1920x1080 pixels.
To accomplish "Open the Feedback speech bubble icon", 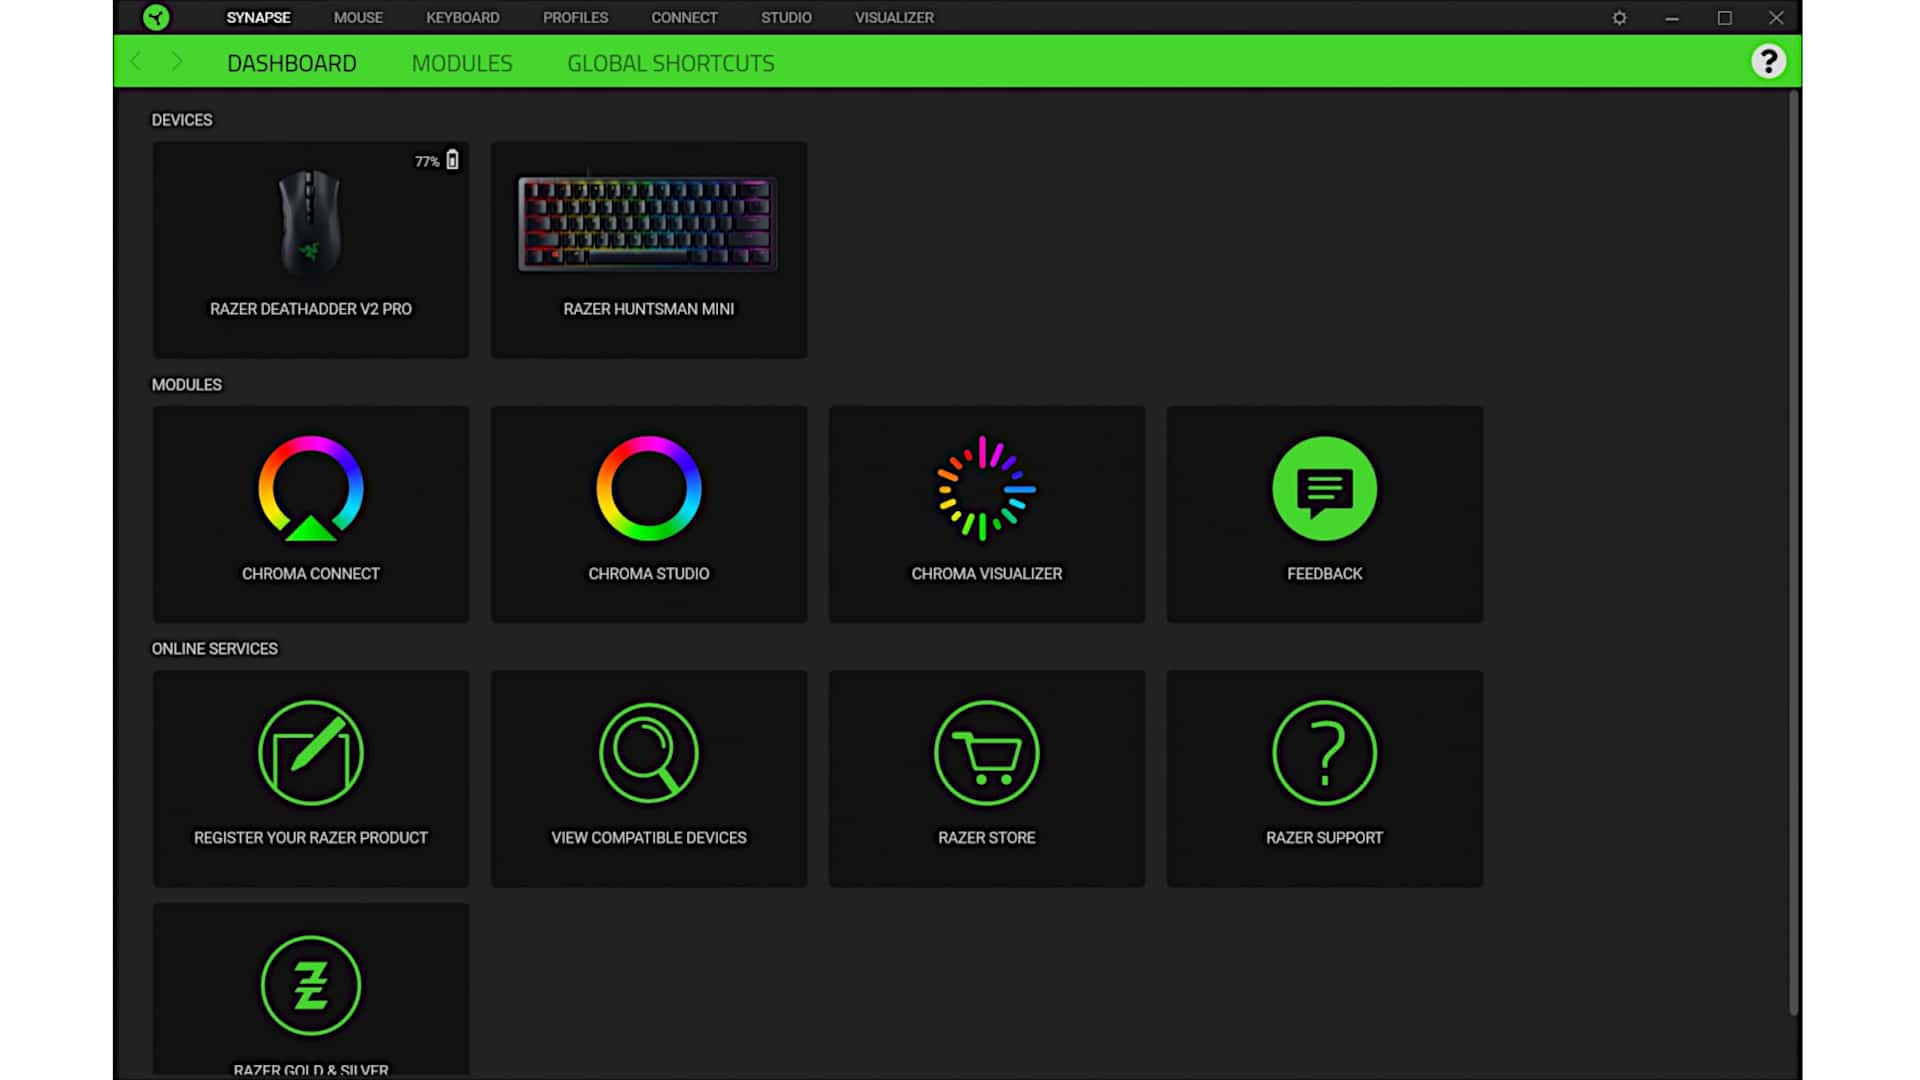I will click(x=1324, y=488).
